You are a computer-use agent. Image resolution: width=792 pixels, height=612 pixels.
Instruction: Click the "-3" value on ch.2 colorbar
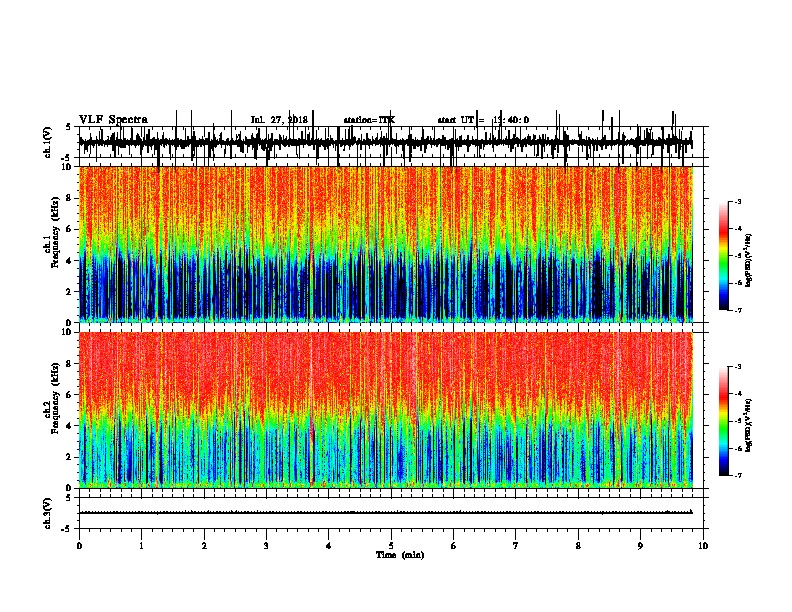click(x=737, y=367)
